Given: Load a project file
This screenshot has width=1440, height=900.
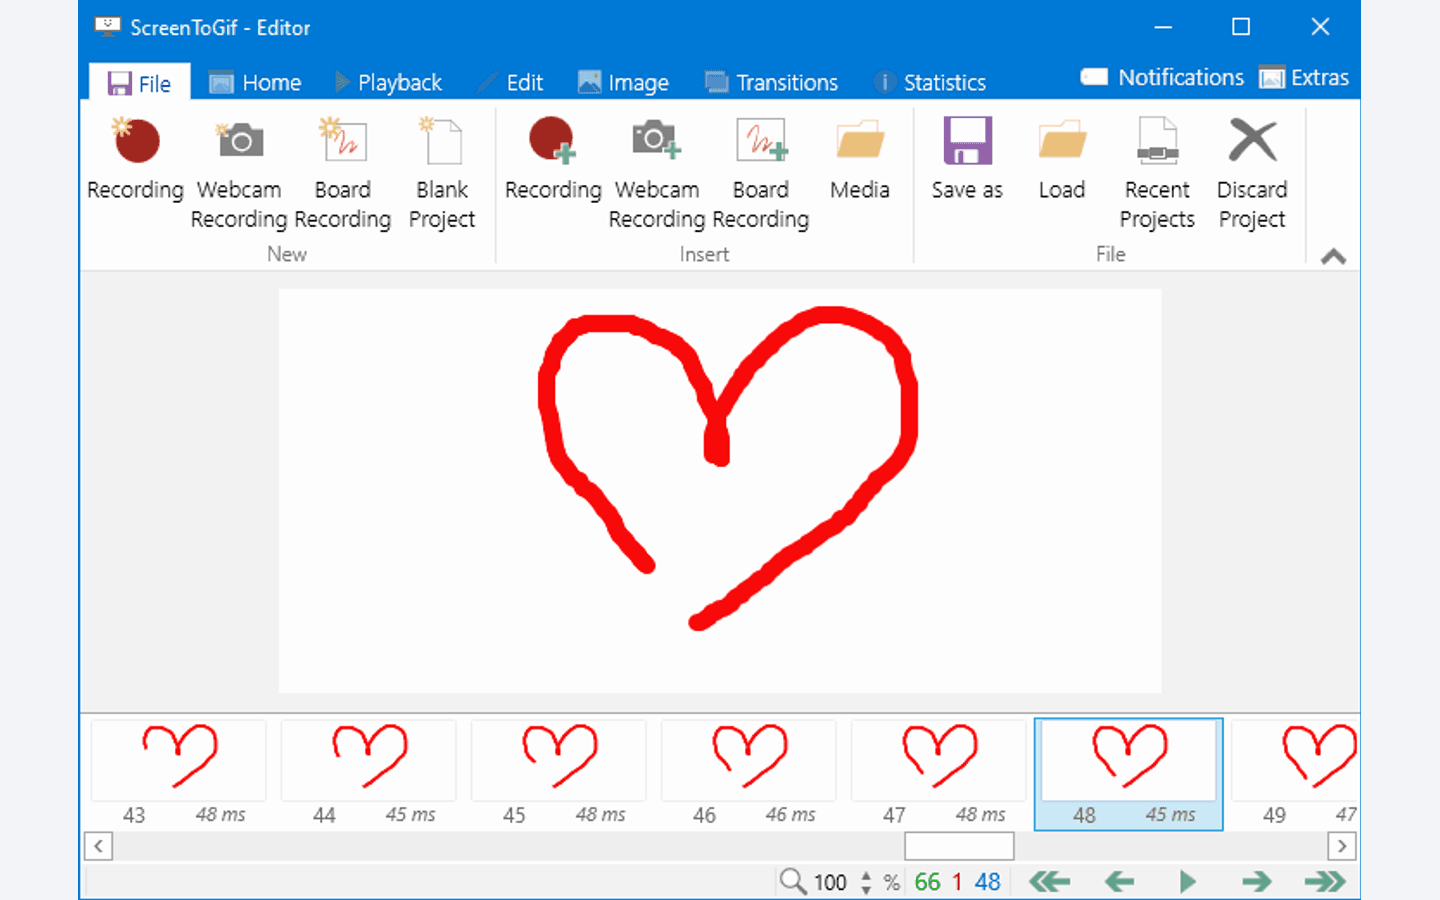Looking at the screenshot, I should coord(1062,160).
